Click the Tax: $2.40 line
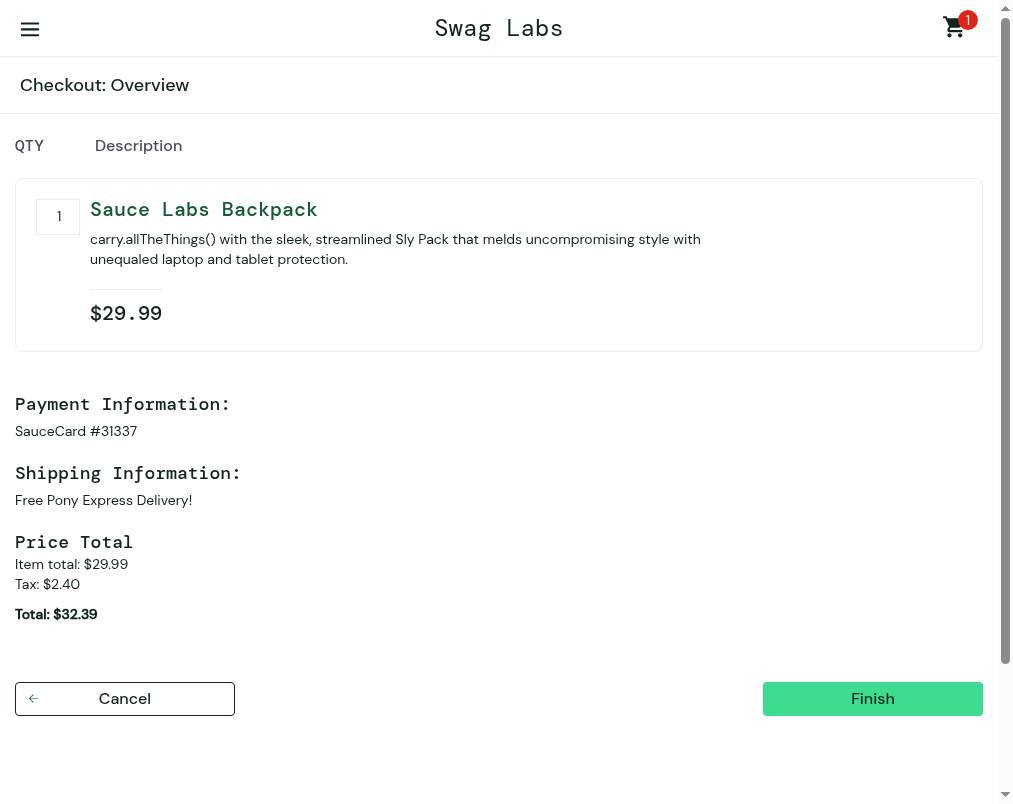The height and width of the screenshot is (804, 1013). 47,584
